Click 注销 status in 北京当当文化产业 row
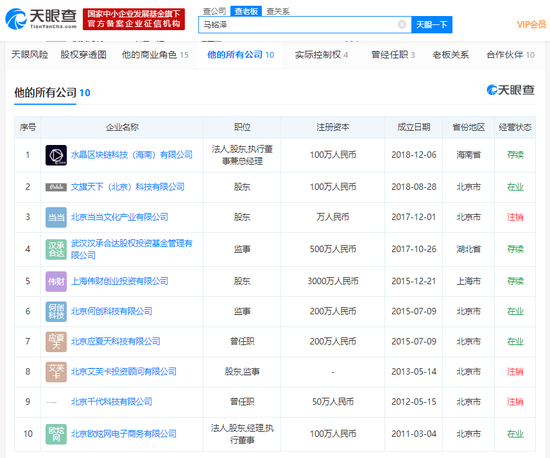The image size is (550, 458). click(515, 217)
